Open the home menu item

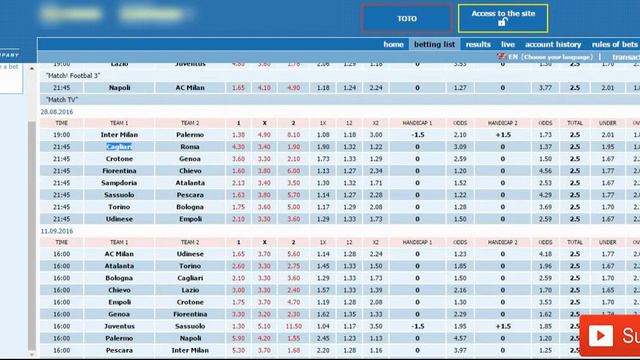393,44
